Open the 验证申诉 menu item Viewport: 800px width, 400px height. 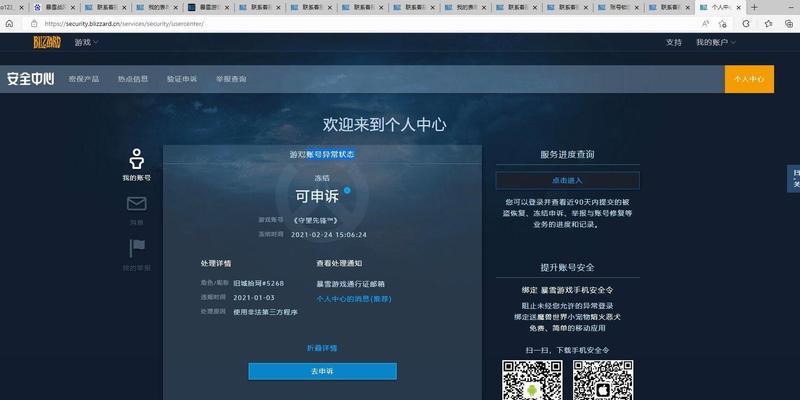point(182,79)
